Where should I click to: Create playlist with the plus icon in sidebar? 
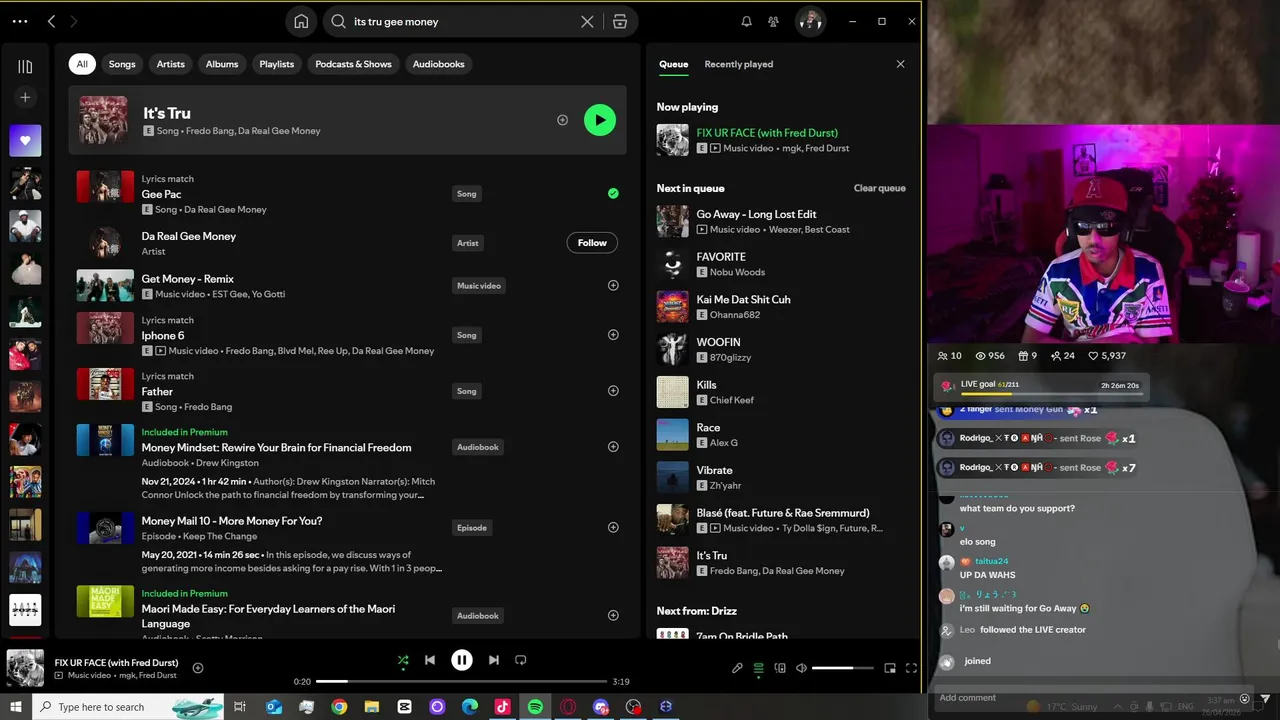(x=25, y=97)
